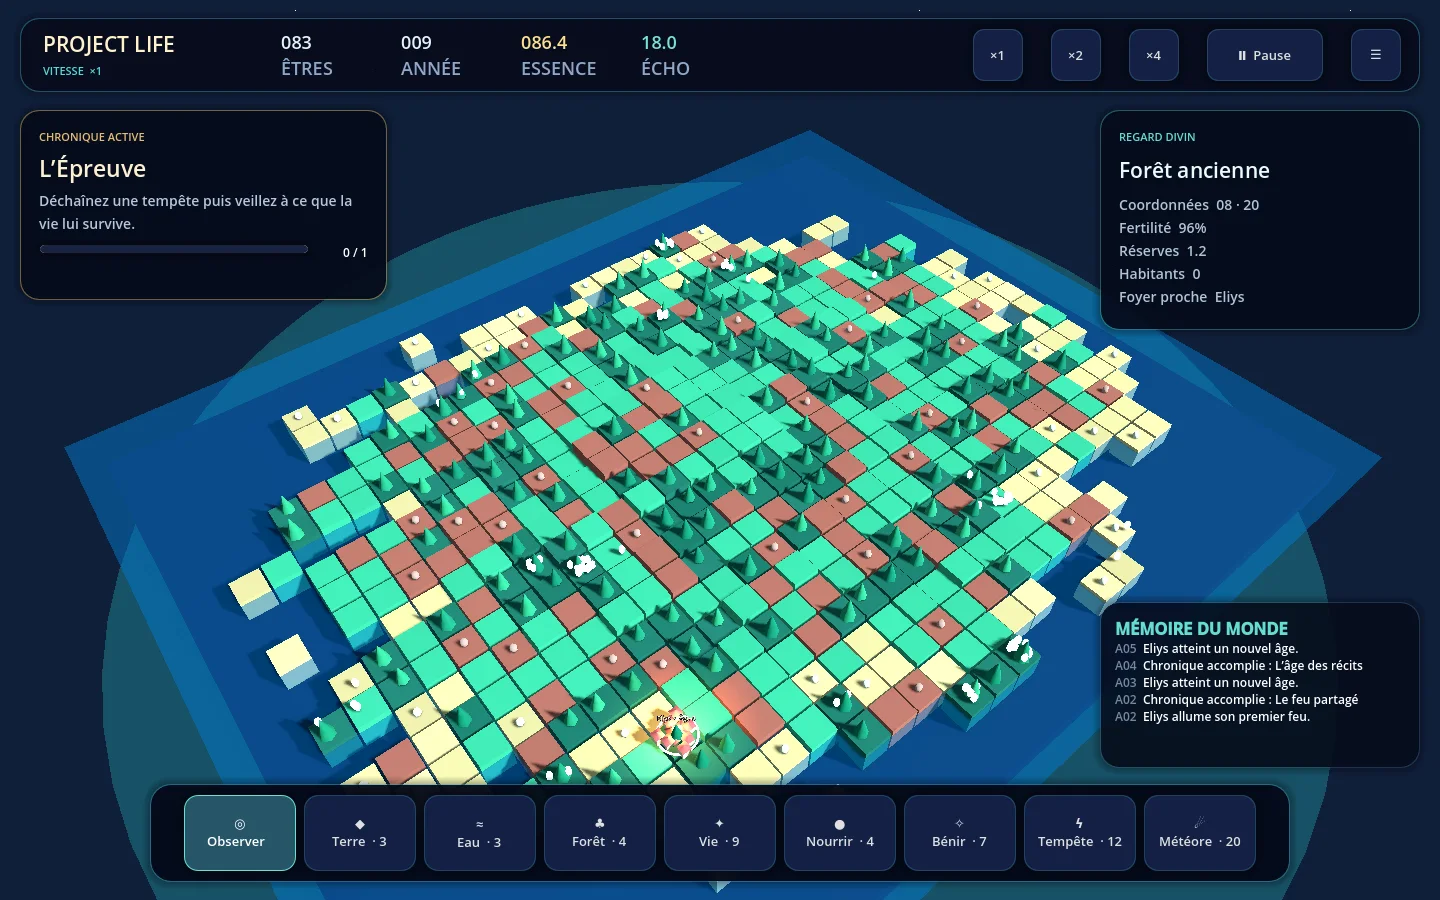Click the L'Épreuve chronicle progress bar
The width and height of the screenshot is (1440, 900).
(x=174, y=249)
